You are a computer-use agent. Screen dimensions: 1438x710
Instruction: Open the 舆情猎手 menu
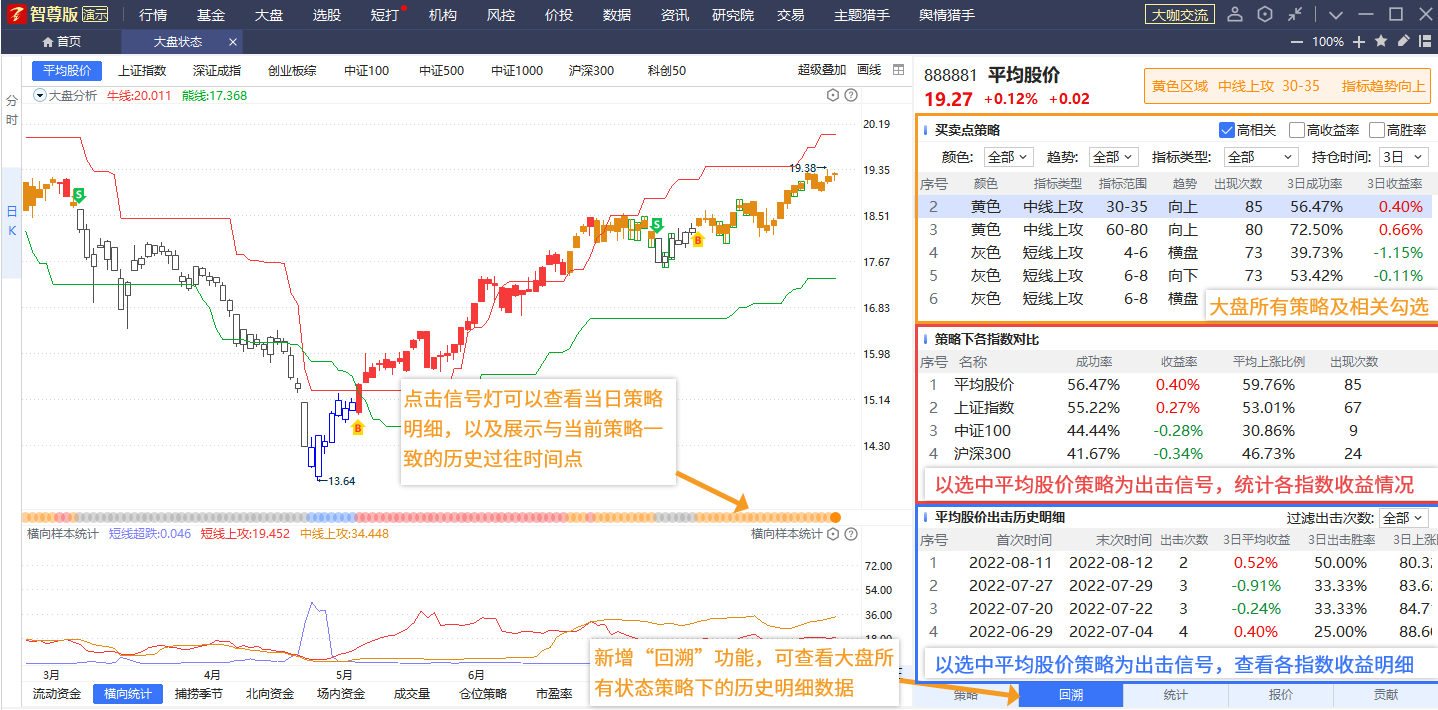947,15
